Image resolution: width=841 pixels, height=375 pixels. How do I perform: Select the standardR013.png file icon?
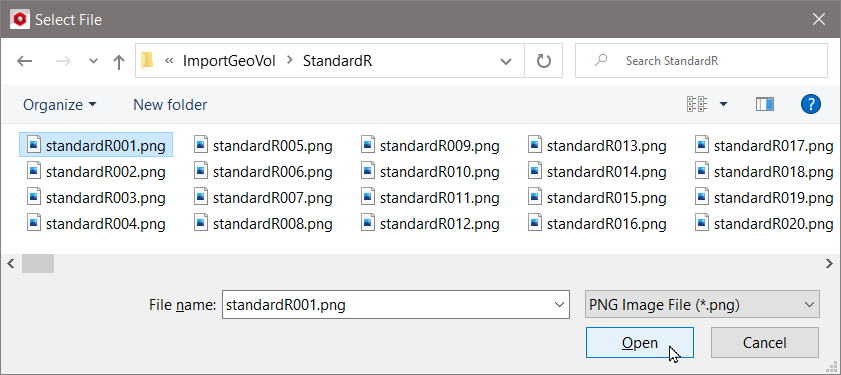(535, 145)
